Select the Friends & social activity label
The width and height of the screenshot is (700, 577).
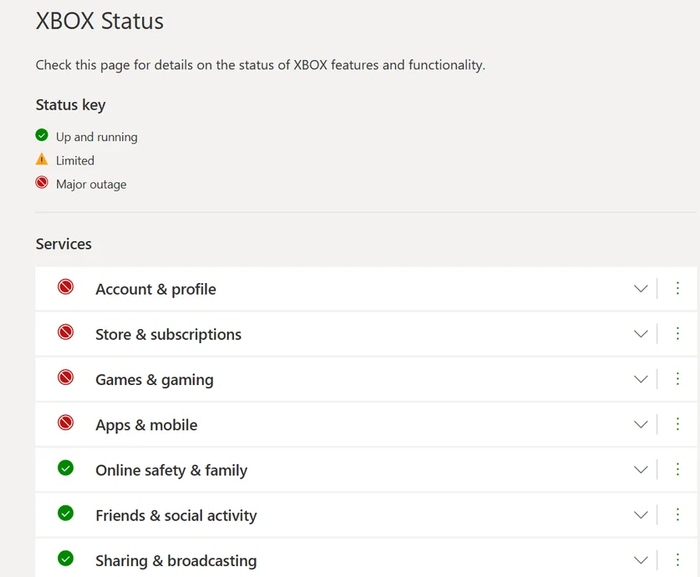[176, 516]
